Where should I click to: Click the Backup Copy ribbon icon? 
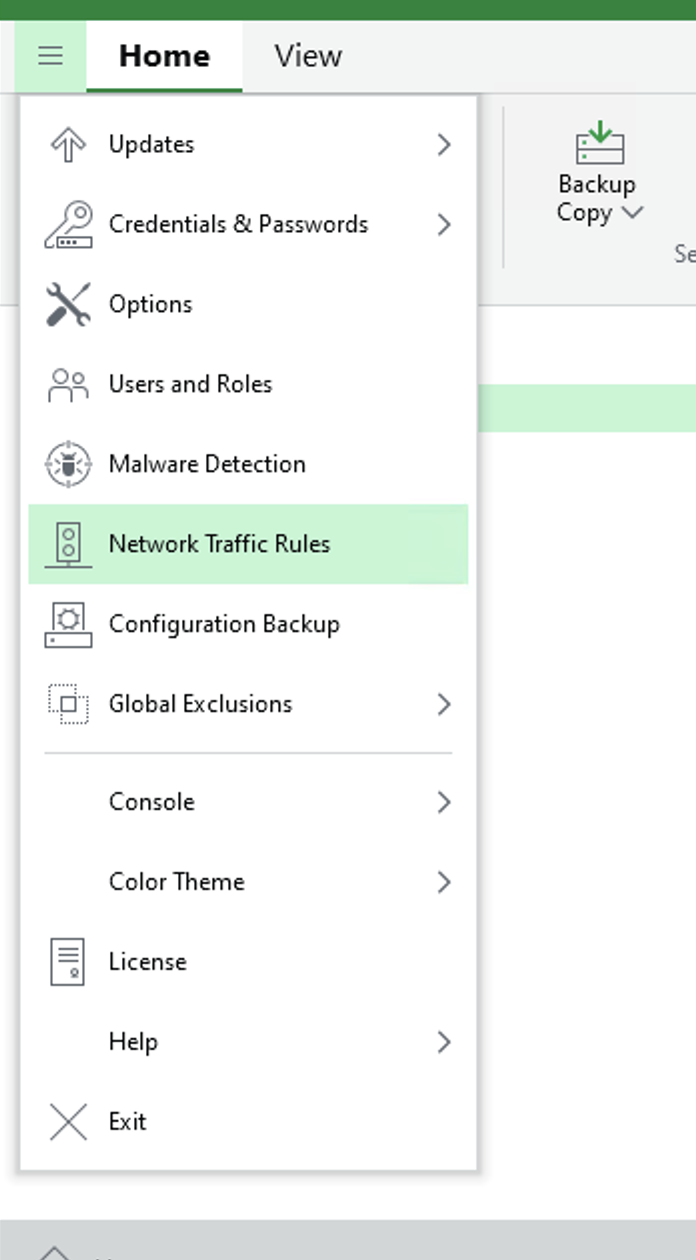pos(600,143)
